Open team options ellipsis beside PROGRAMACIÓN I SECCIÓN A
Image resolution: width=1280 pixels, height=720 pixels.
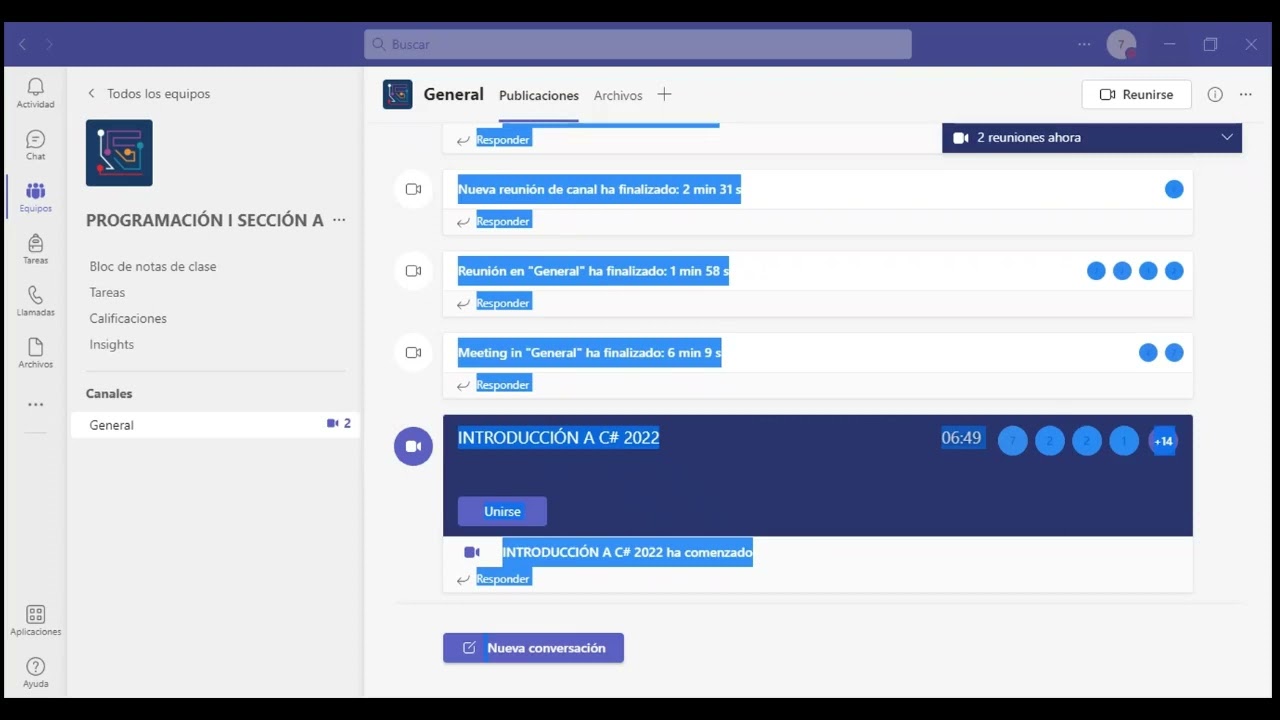point(339,220)
